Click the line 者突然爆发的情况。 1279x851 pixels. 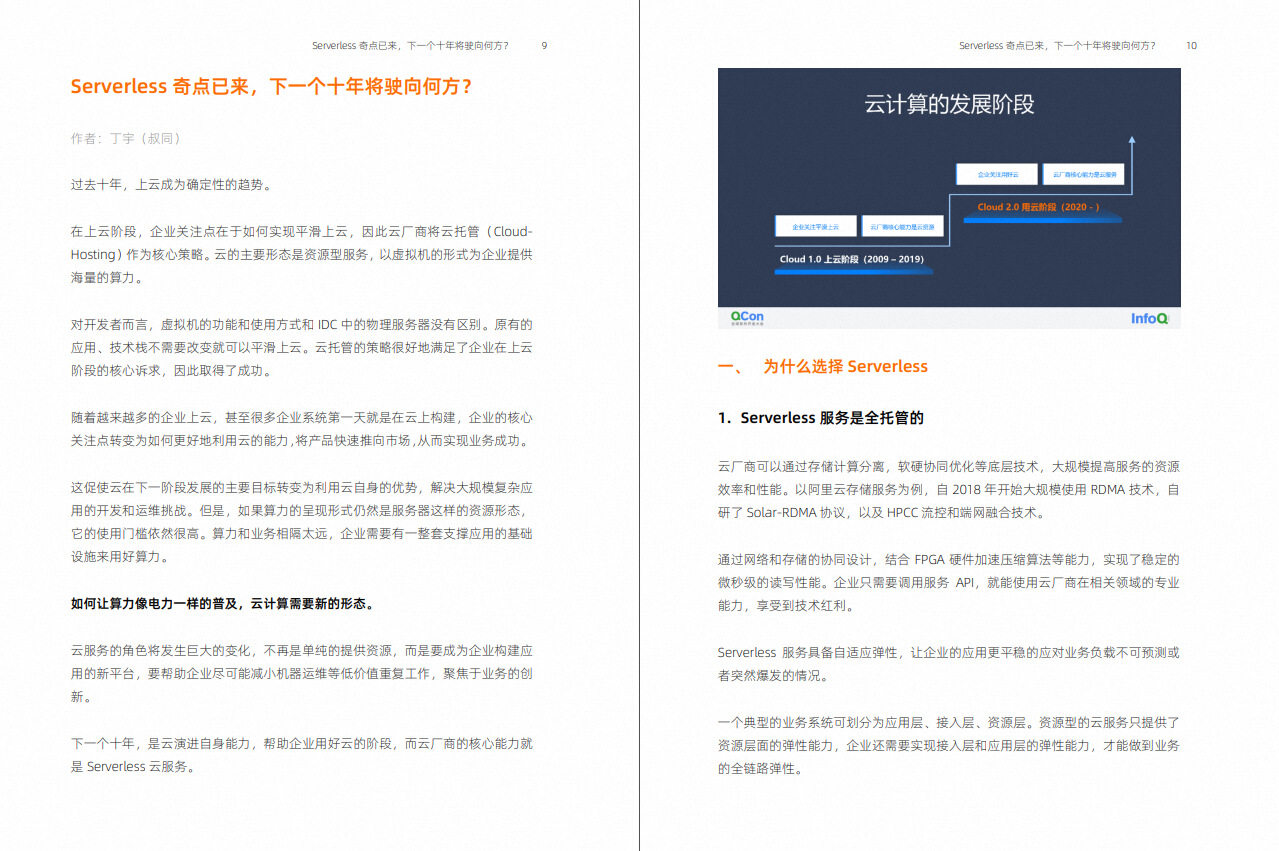pyautogui.click(x=772, y=676)
